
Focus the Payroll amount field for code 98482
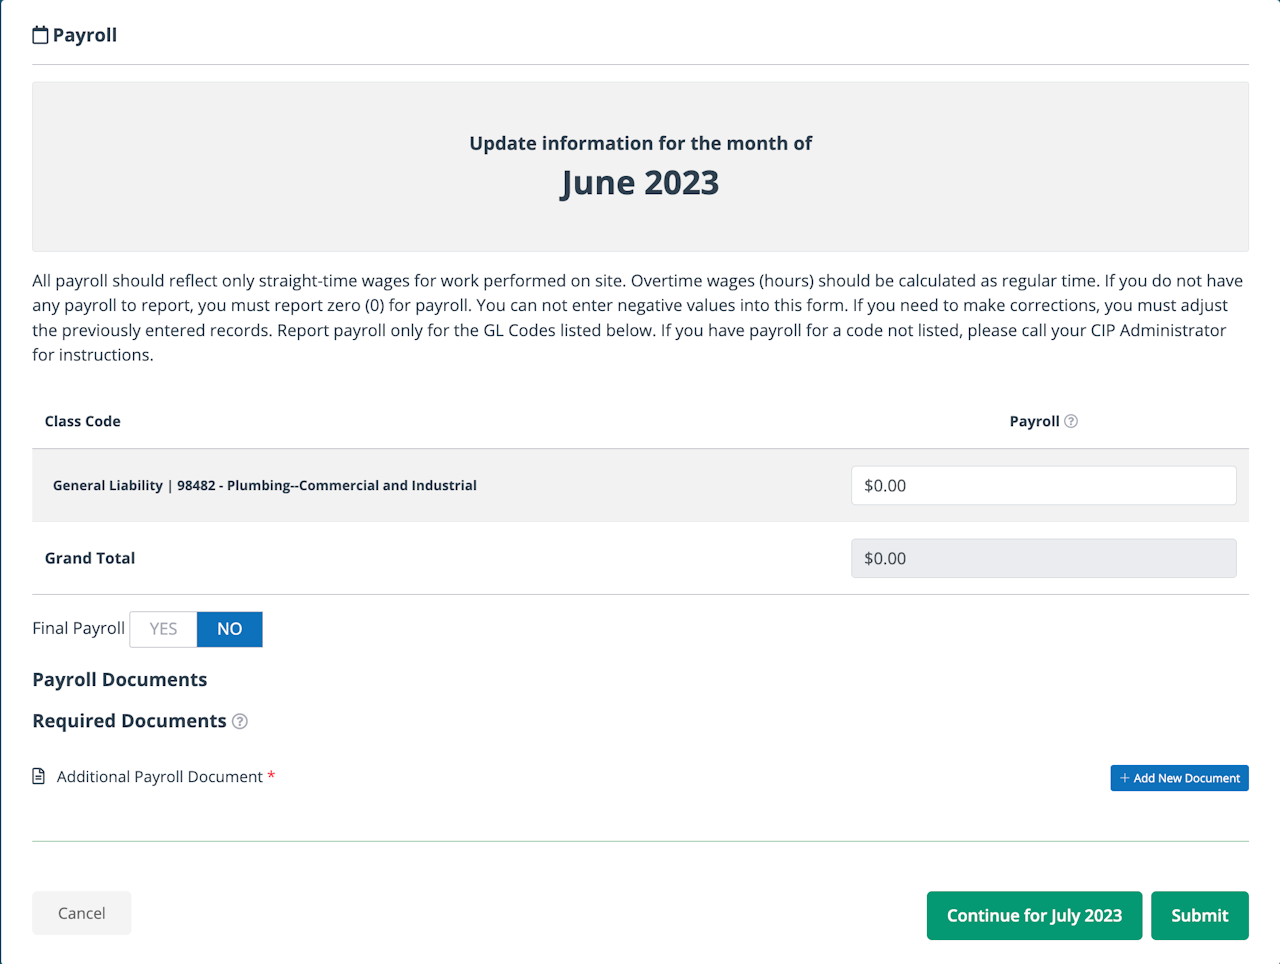[1043, 486]
